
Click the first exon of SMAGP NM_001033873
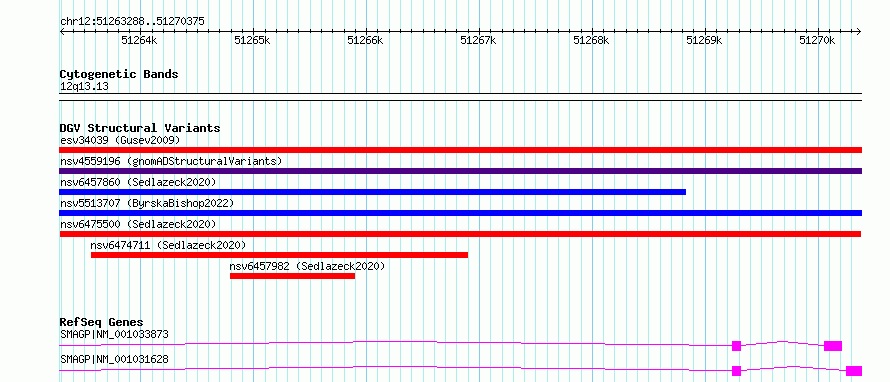coord(737,346)
